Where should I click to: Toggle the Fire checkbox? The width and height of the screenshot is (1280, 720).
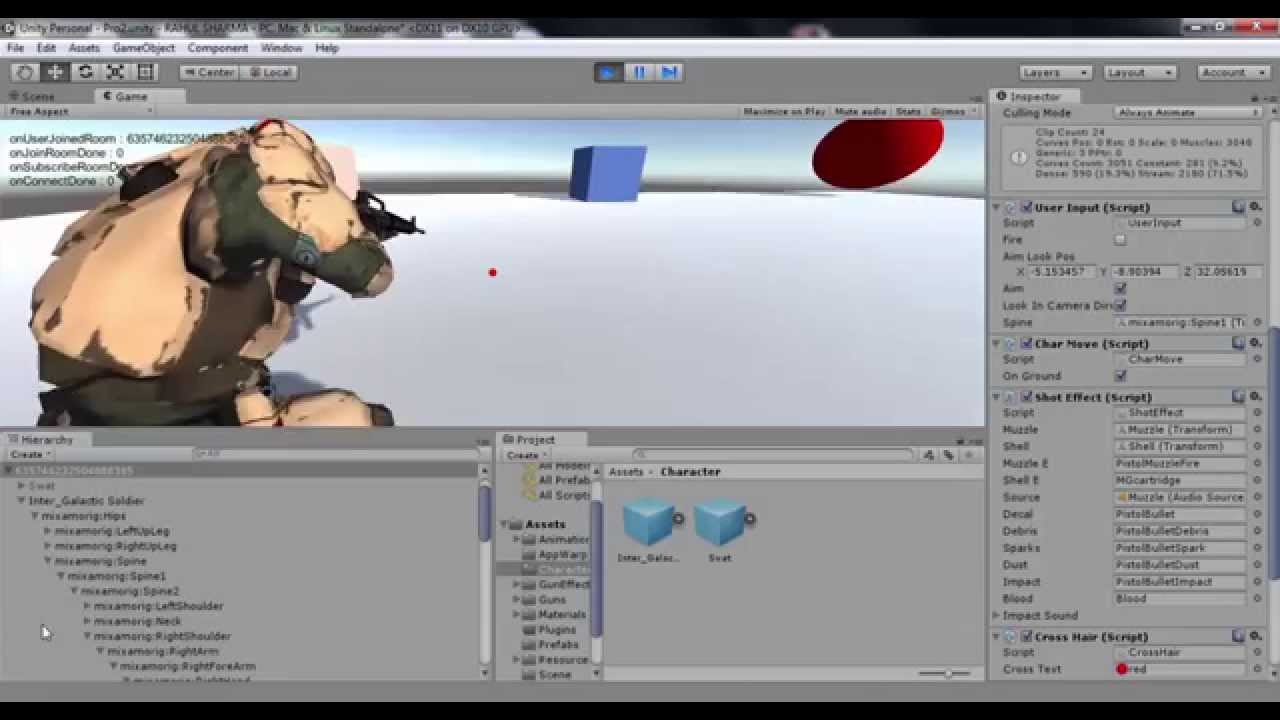(1120, 240)
